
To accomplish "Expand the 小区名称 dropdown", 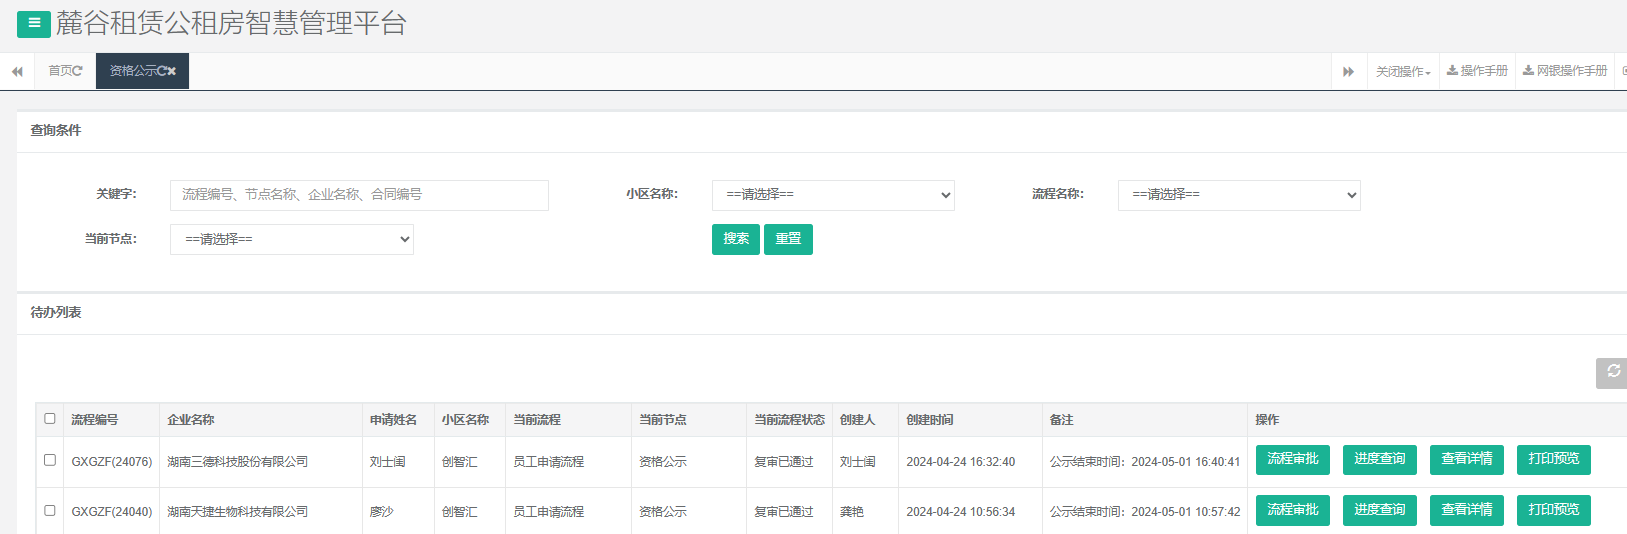I will (833, 195).
